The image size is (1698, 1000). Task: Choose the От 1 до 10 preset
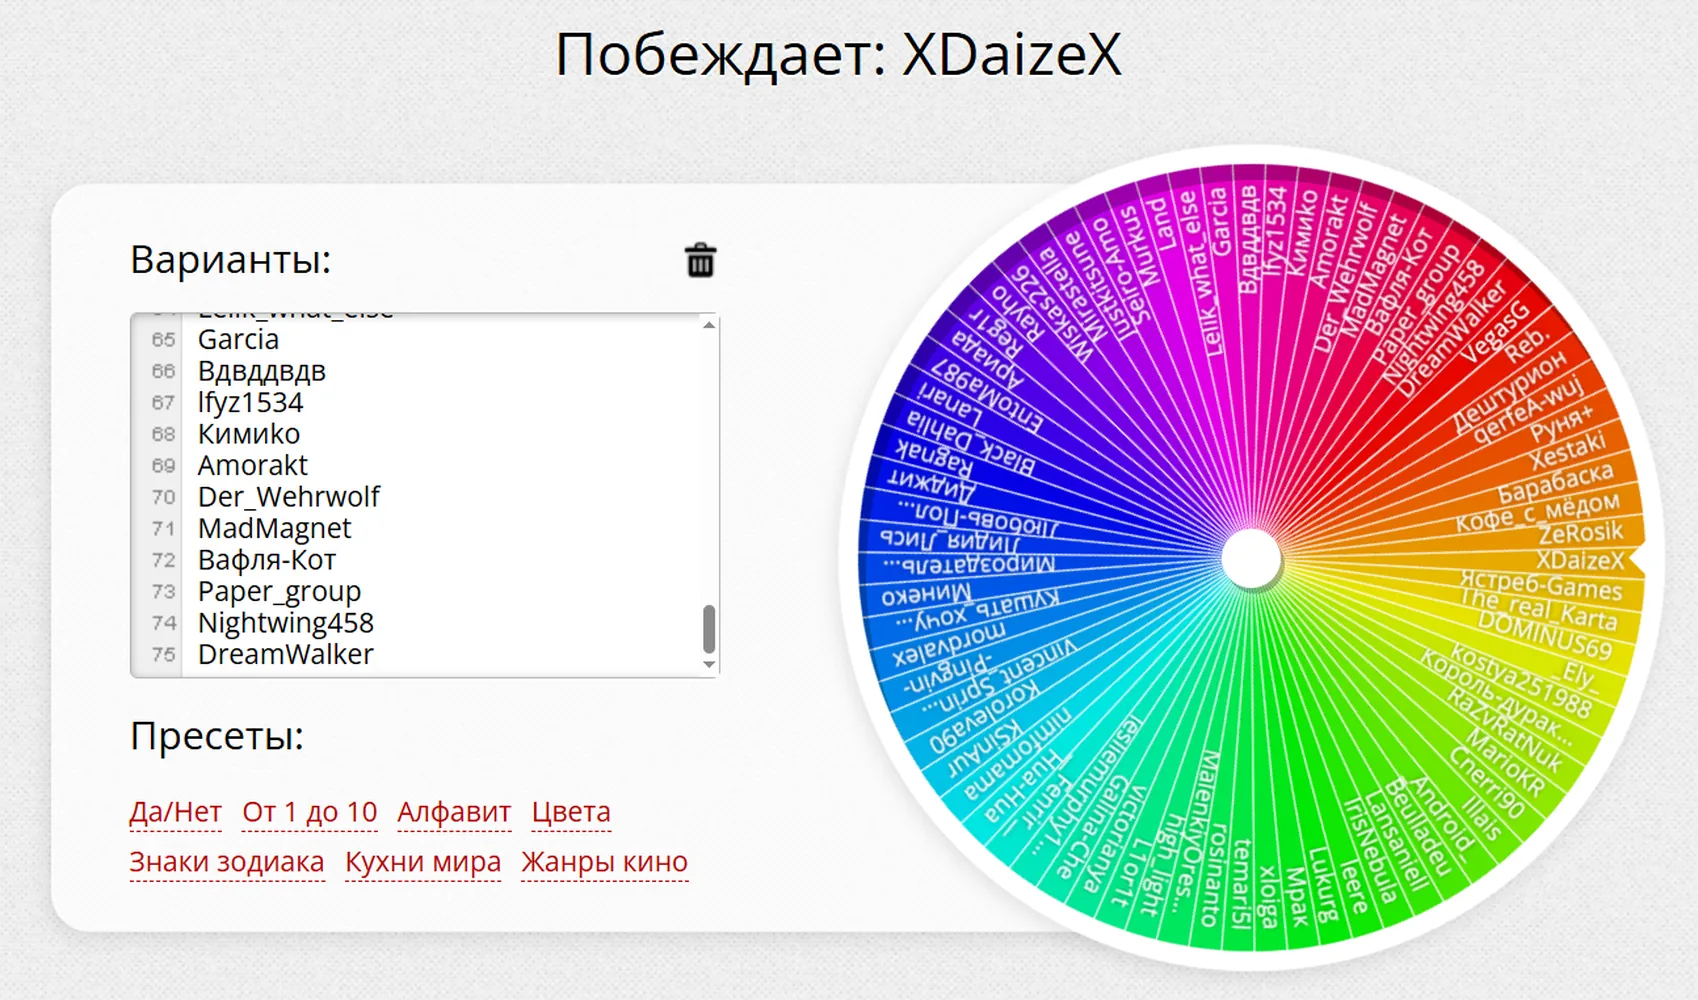point(310,812)
